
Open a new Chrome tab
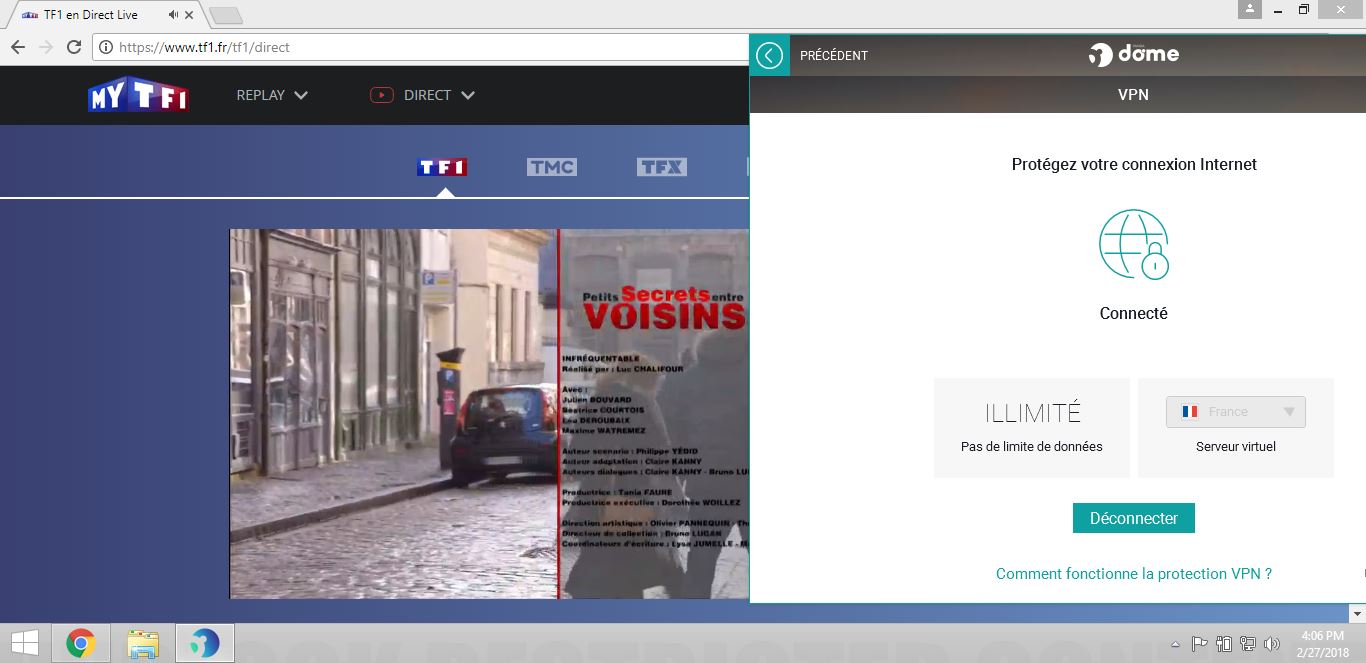point(226,16)
